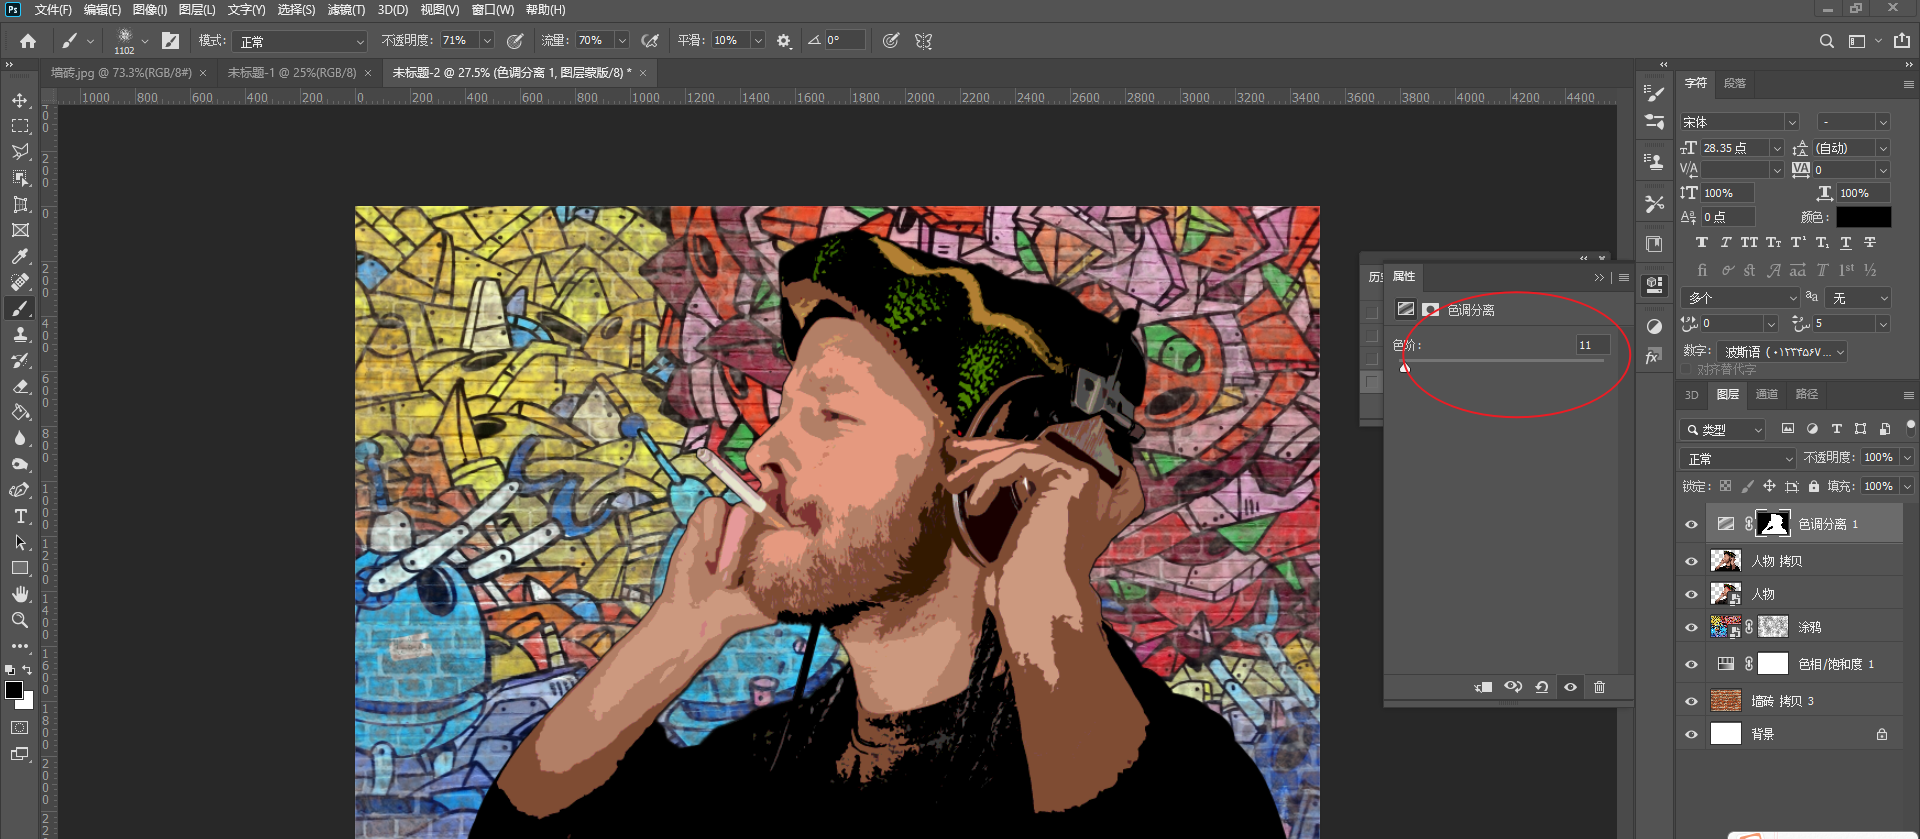
Task: Select the Crop tool
Action: 20,204
